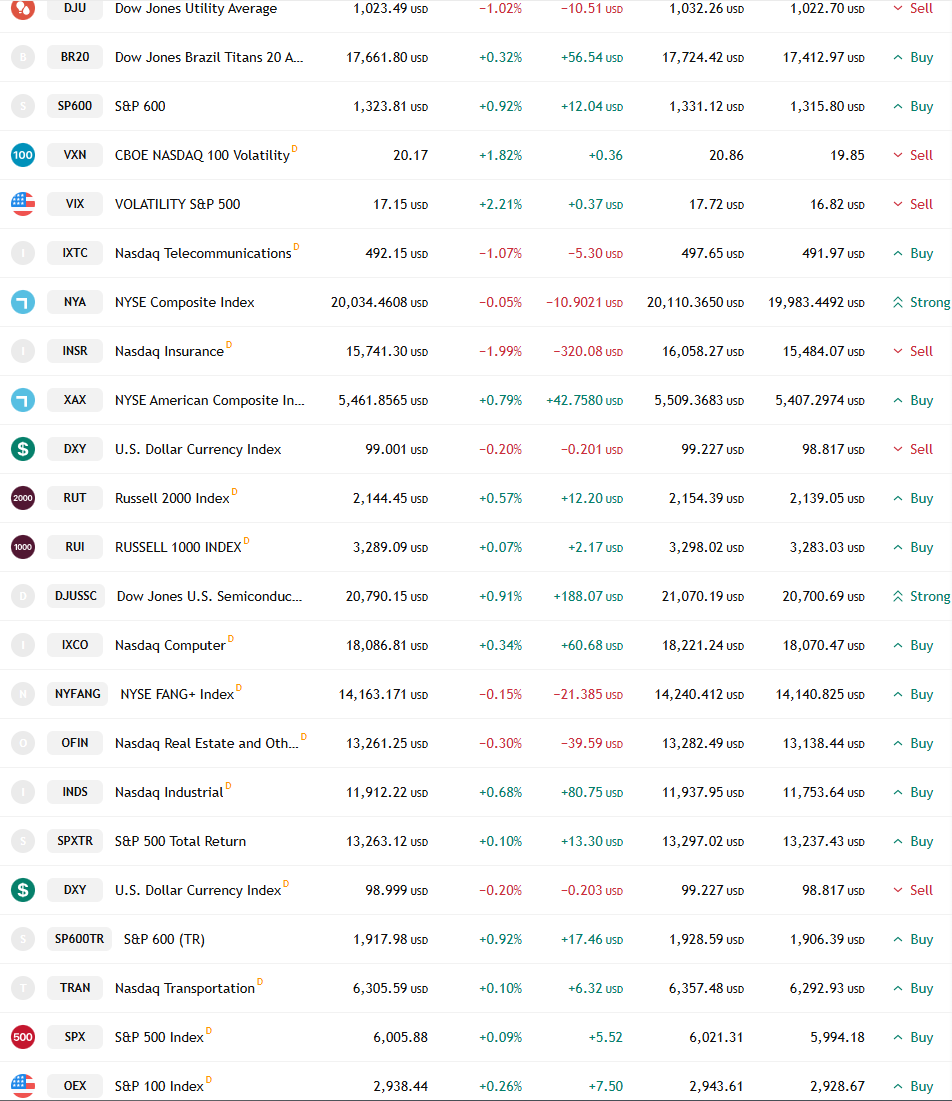952x1101 pixels.
Task: Click Nasdaq Computer index name
Action: (x=170, y=645)
